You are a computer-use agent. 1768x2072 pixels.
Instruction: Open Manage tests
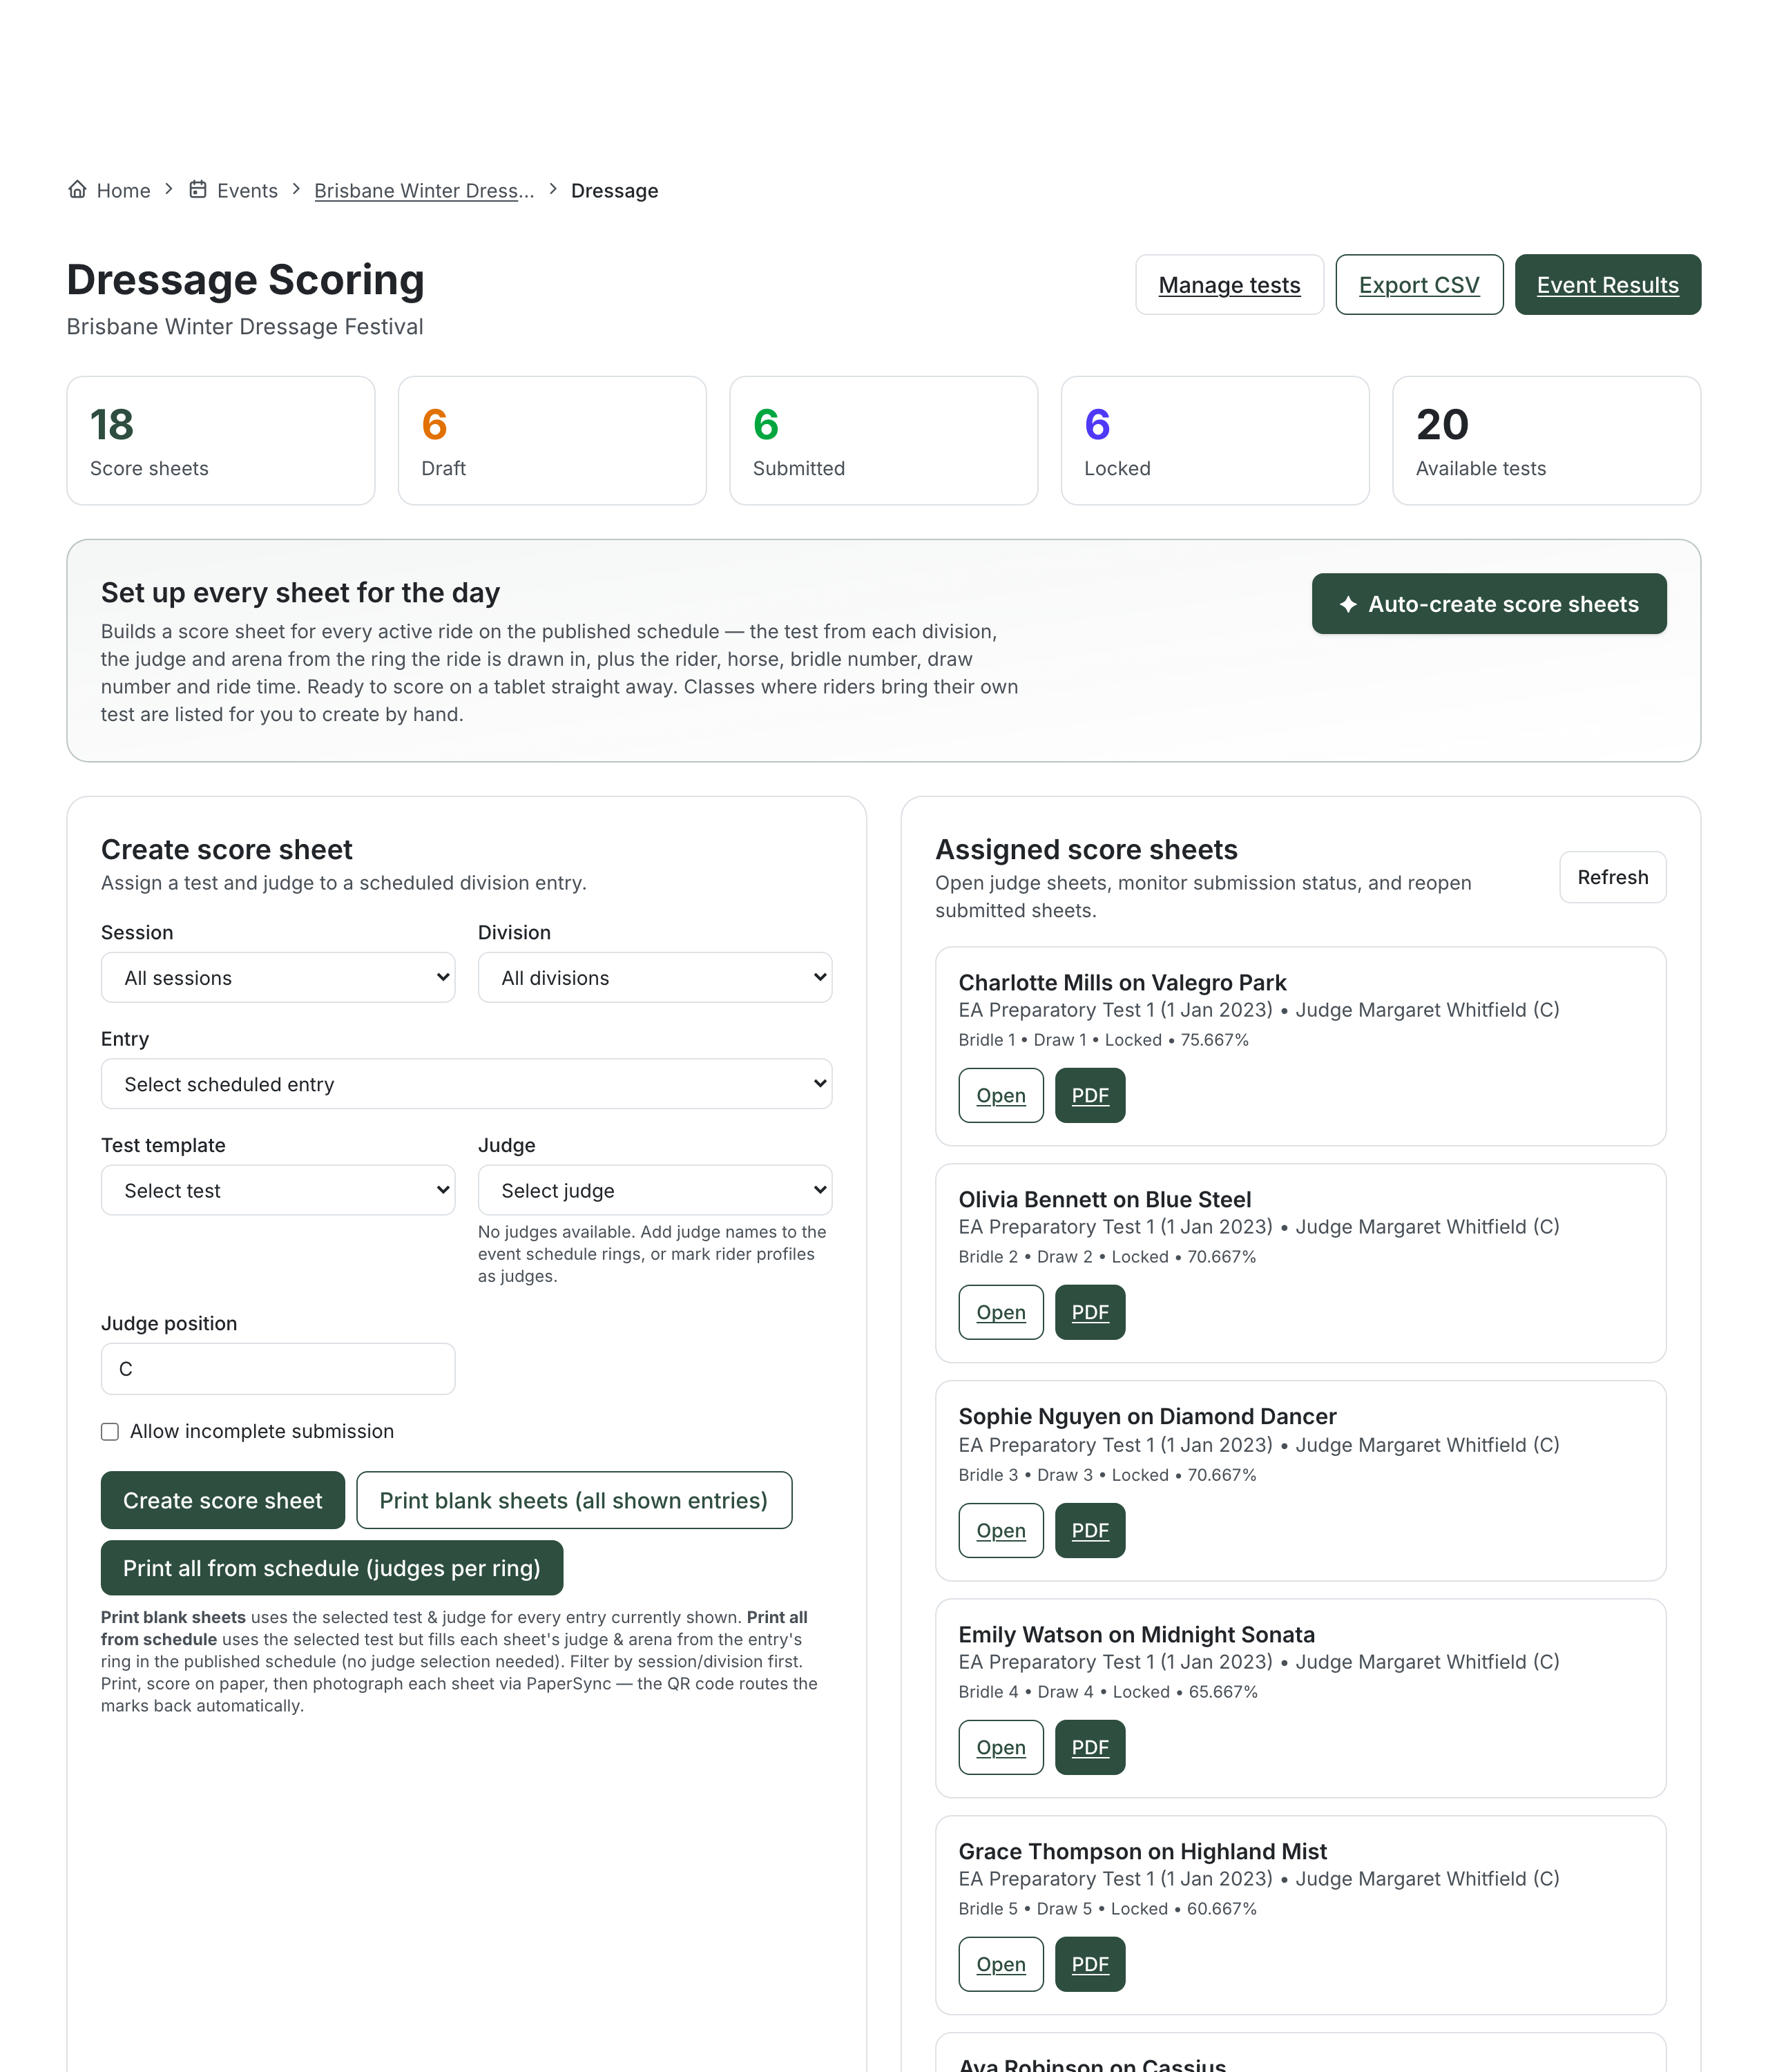(x=1229, y=285)
